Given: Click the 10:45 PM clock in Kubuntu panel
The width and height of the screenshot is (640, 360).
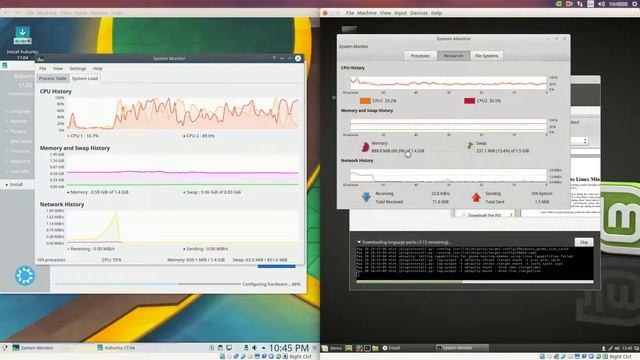Looking at the screenshot, I should tap(289, 348).
